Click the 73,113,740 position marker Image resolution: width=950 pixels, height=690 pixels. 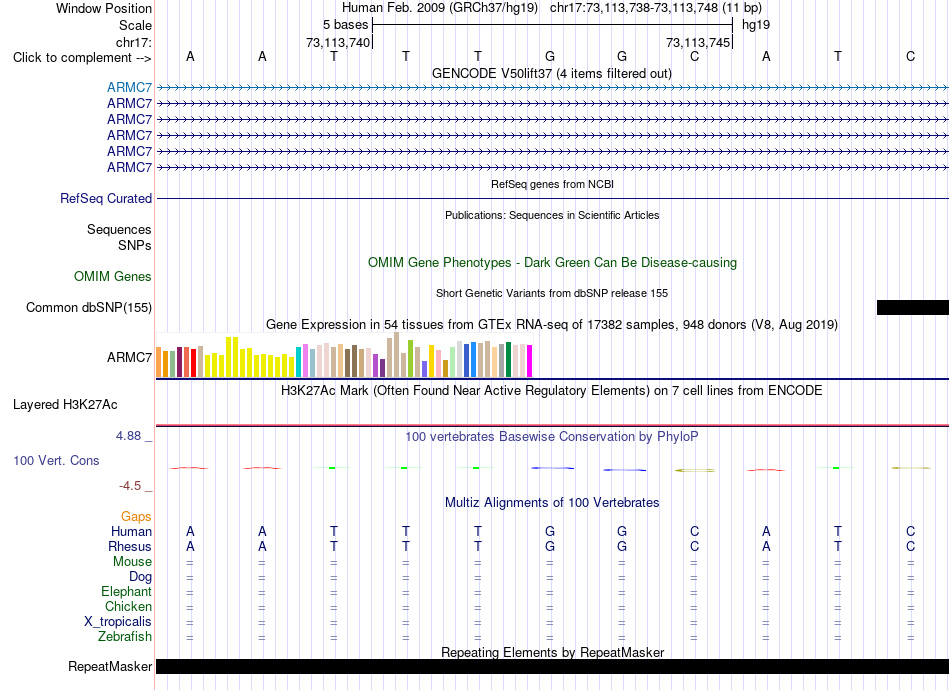(x=338, y=42)
